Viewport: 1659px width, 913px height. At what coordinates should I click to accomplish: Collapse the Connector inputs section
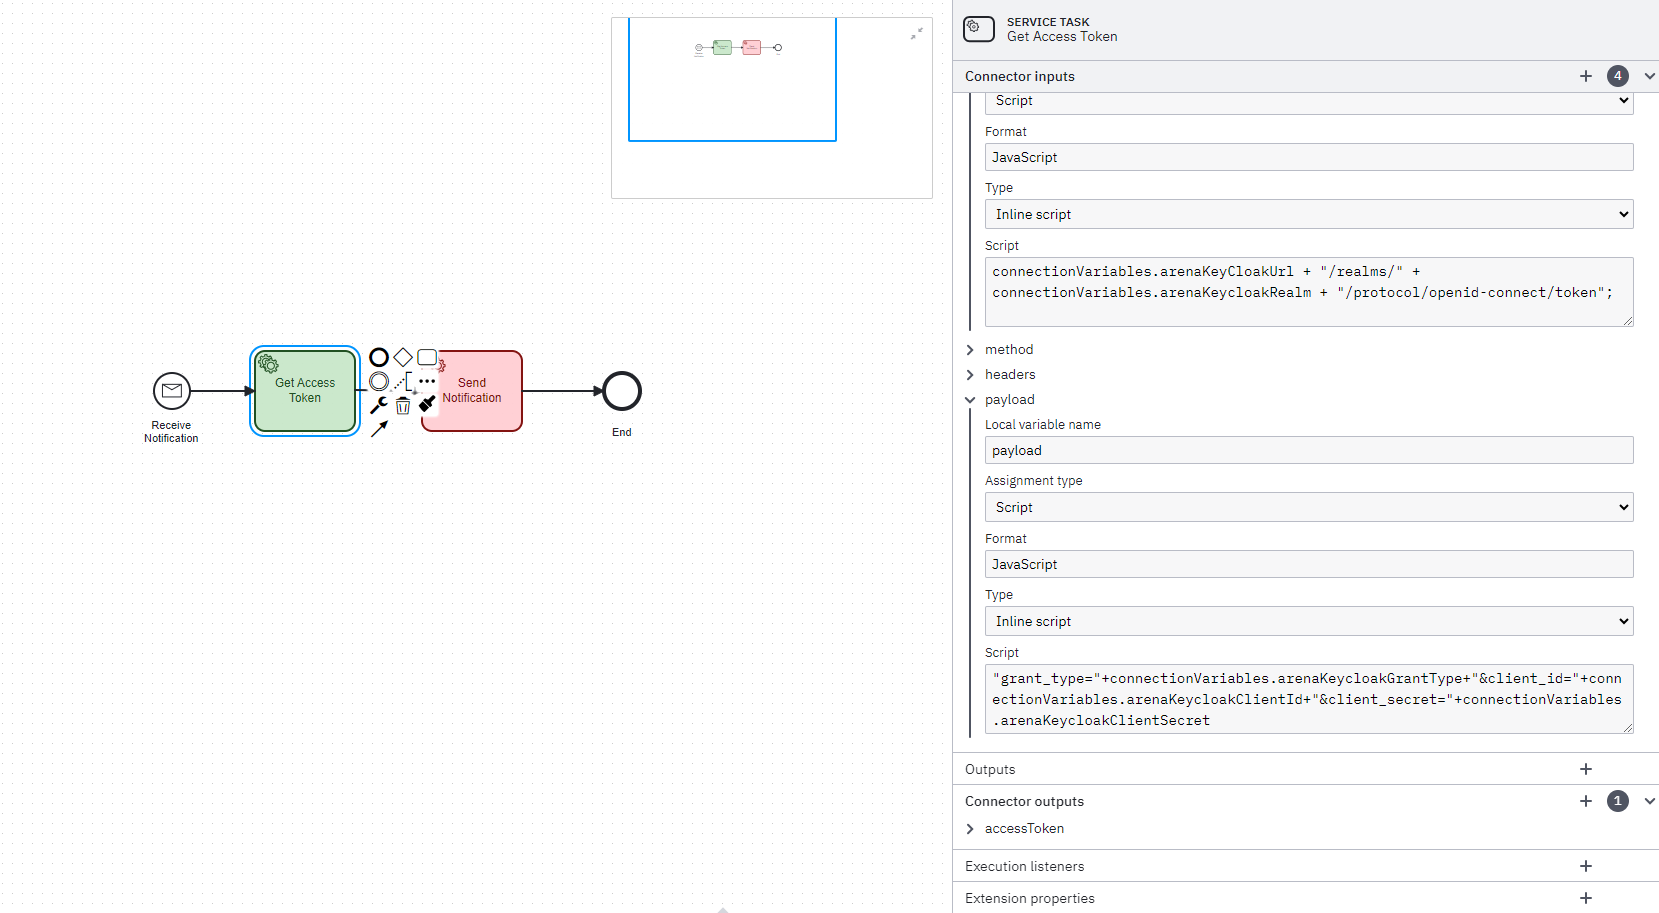1650,75
